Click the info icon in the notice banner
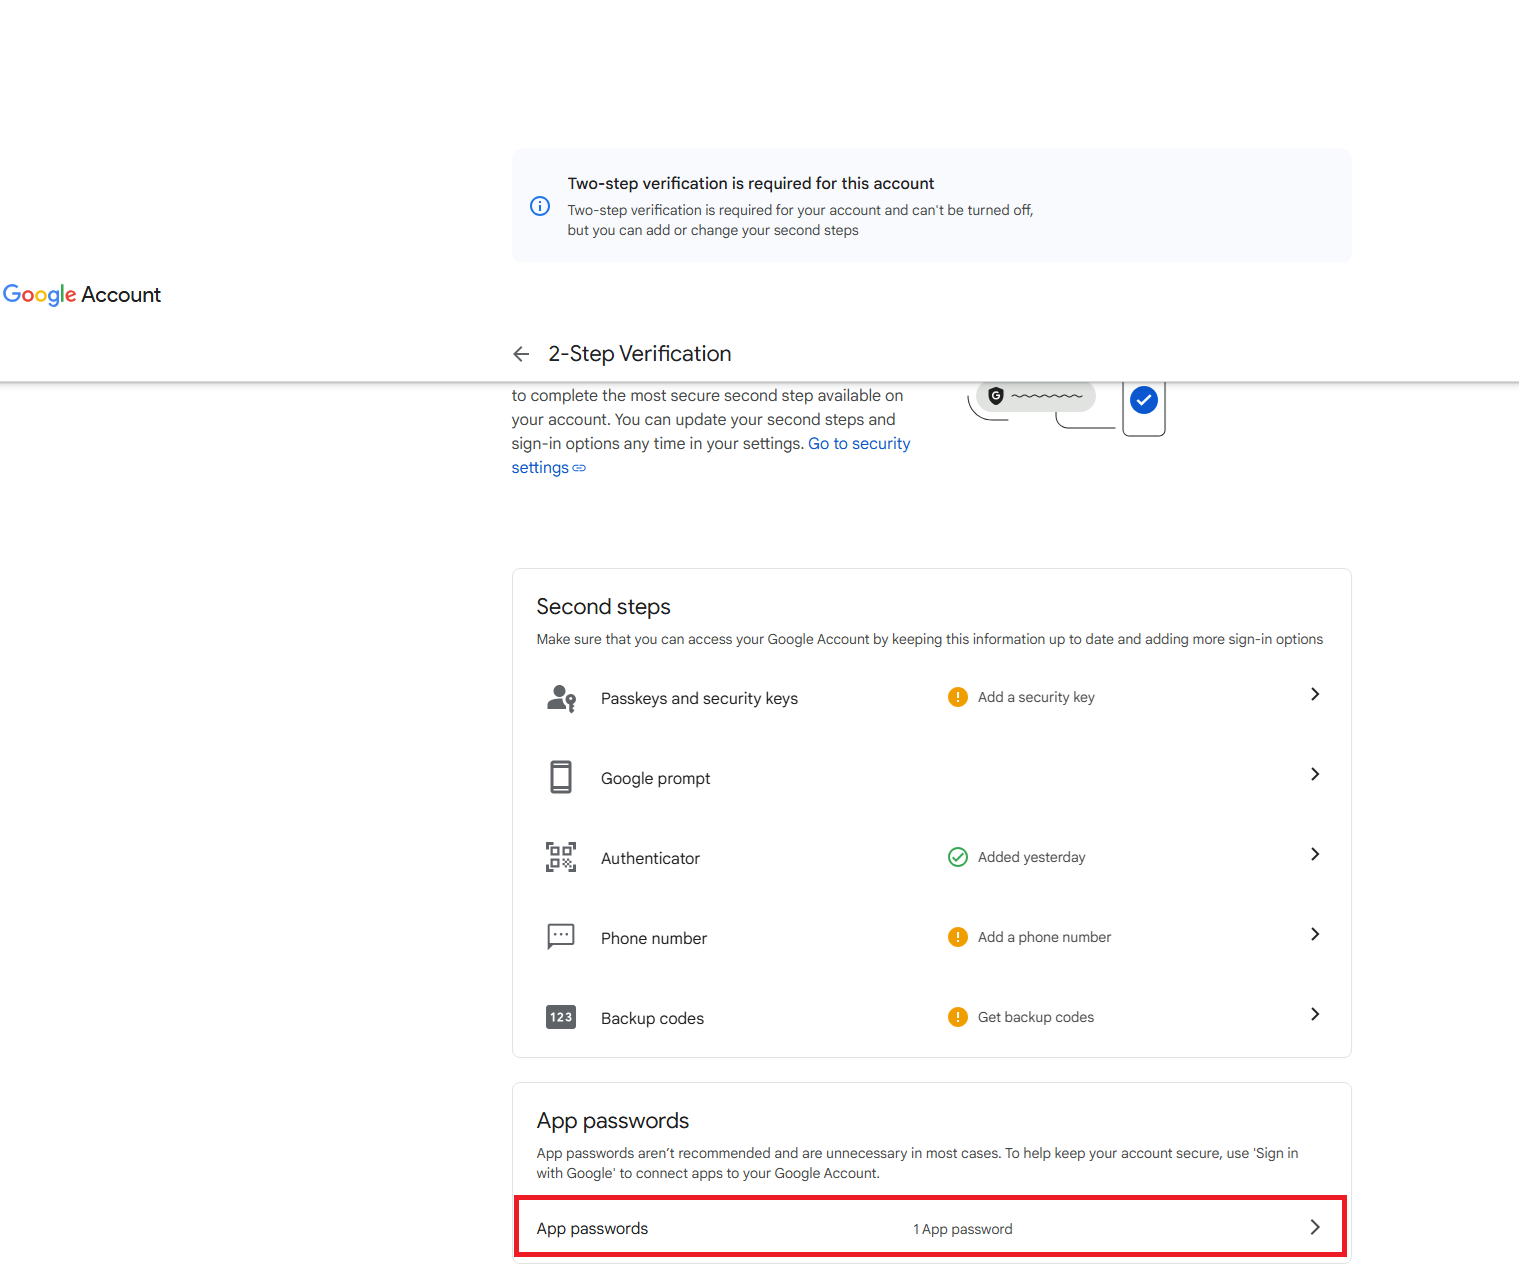The image size is (1519, 1272). (540, 206)
